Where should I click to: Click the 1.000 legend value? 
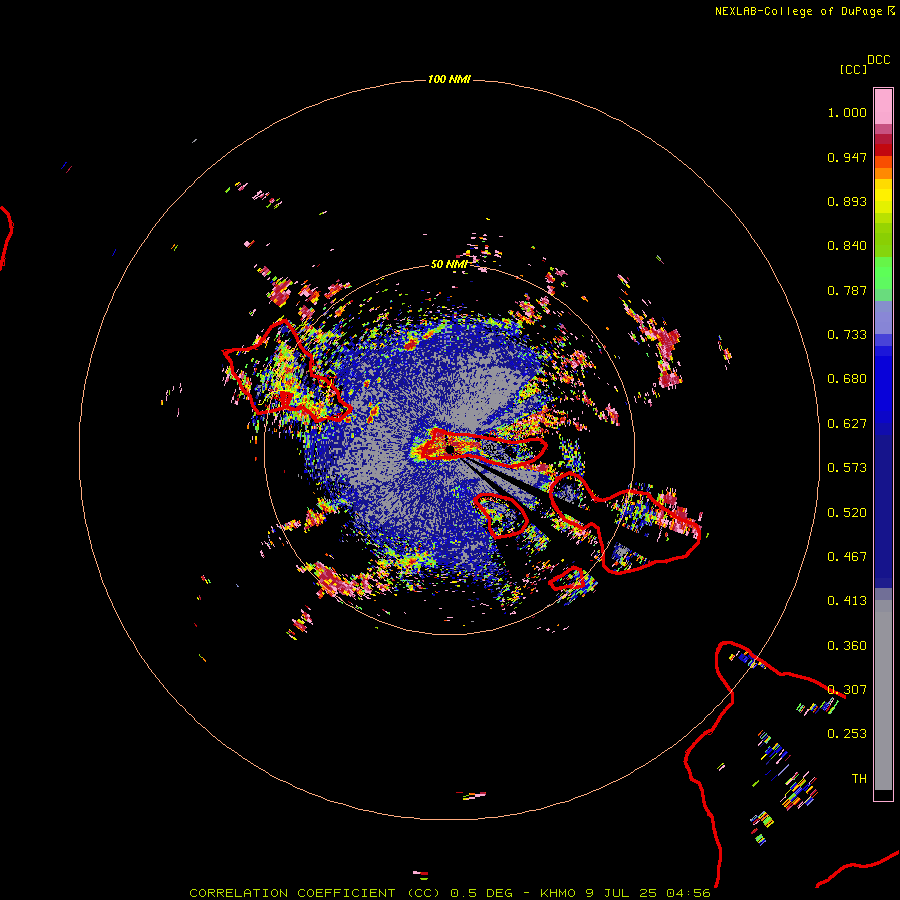pyautogui.click(x=847, y=112)
